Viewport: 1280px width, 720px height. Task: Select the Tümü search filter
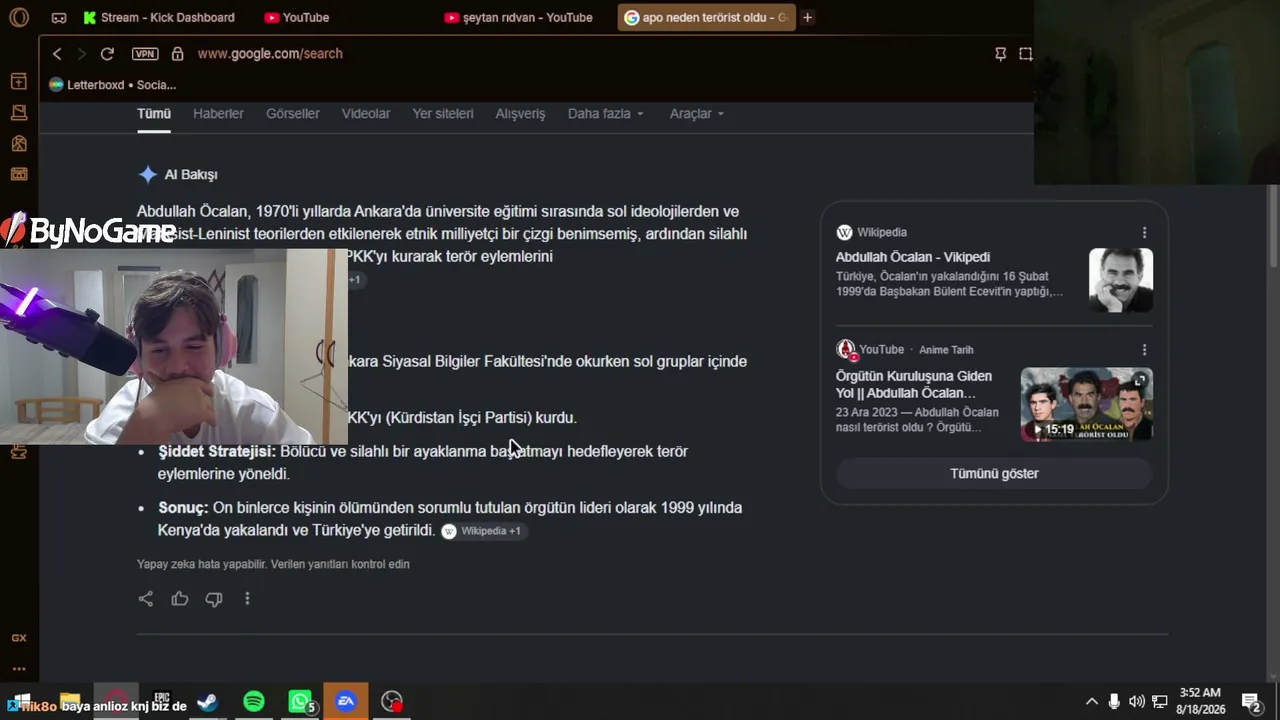click(154, 114)
